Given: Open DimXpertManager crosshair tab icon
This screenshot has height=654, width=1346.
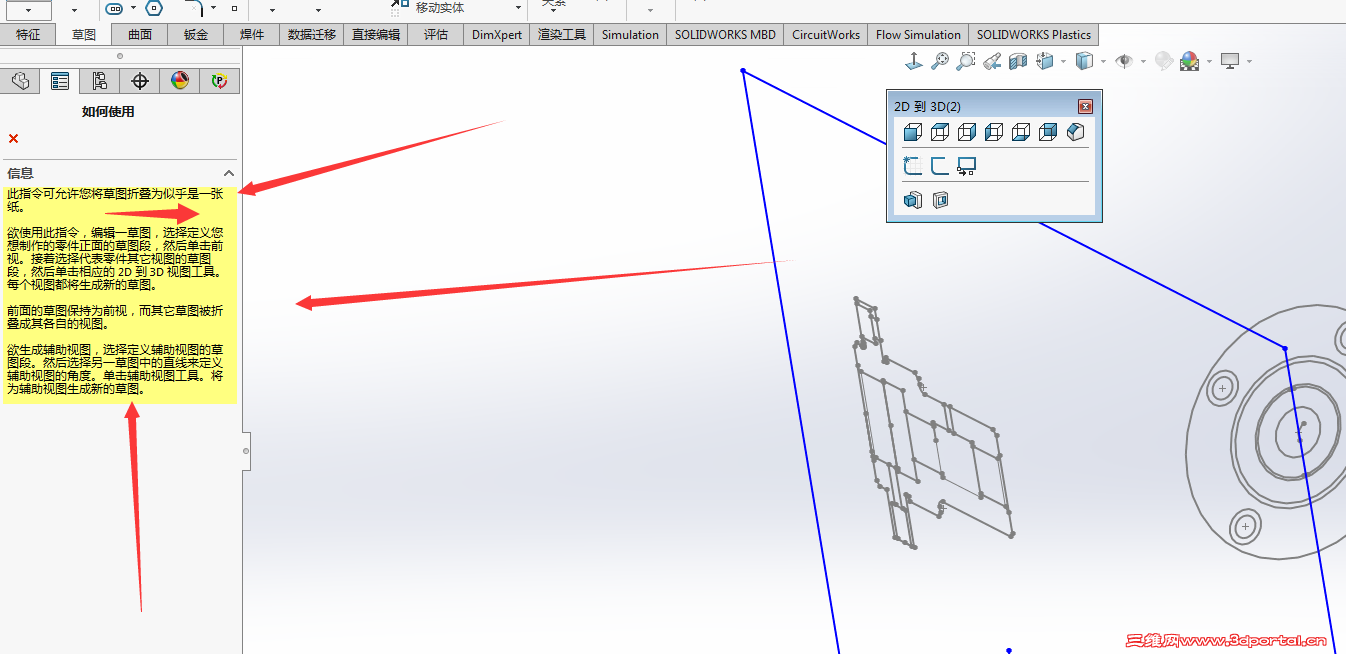Looking at the screenshot, I should pyautogui.click(x=140, y=81).
